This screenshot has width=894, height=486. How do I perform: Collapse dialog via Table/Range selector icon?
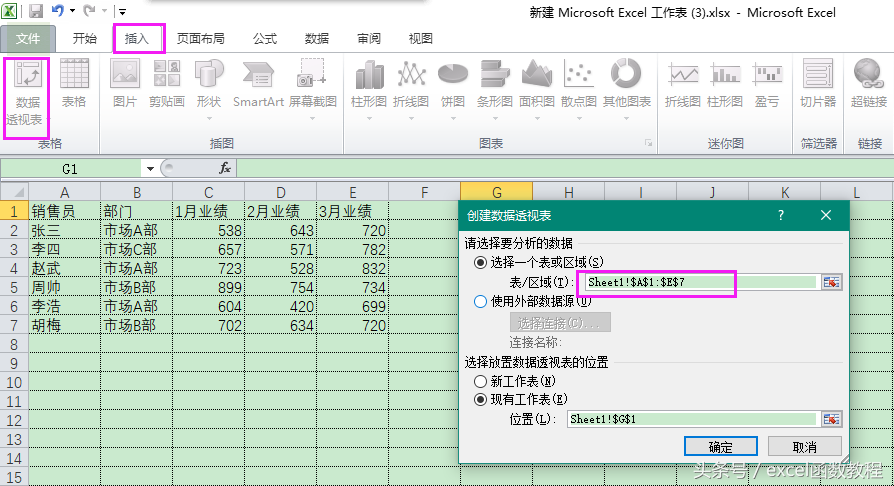pyautogui.click(x=831, y=282)
